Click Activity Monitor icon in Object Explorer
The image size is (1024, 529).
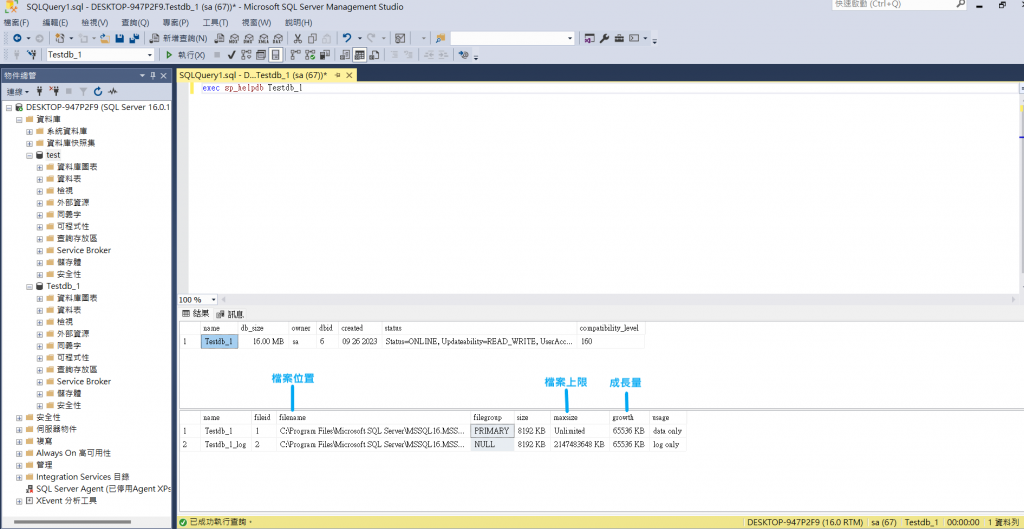[x=112, y=91]
